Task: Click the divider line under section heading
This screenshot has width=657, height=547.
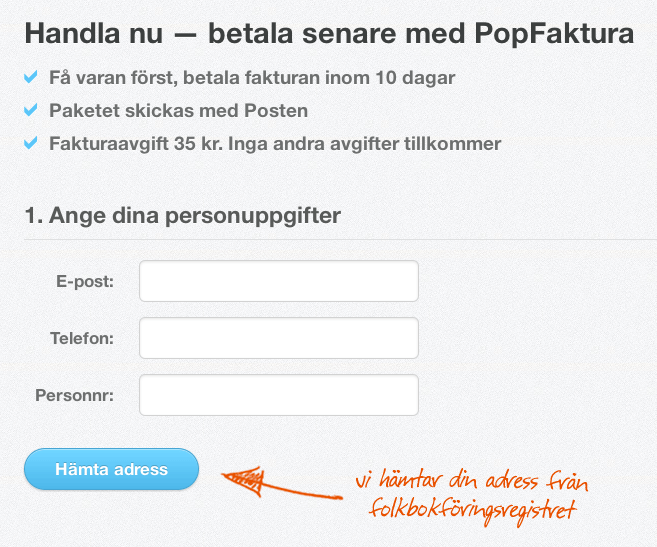Action: coord(340,240)
